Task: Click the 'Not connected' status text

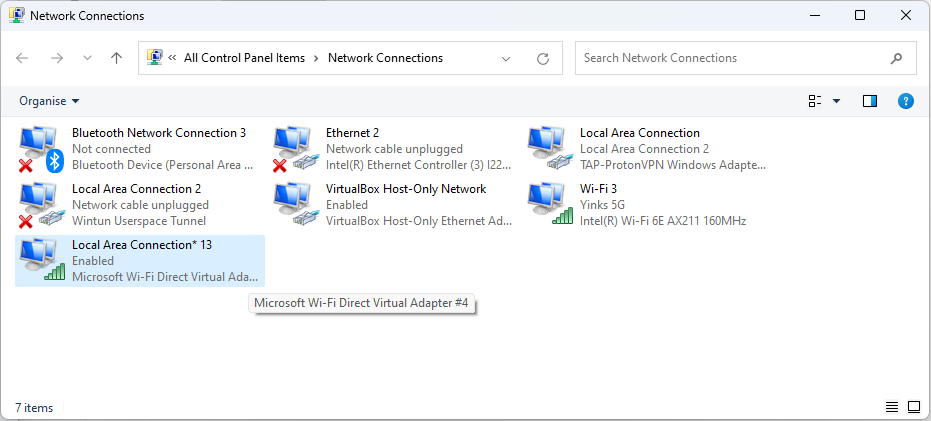Action: pyautogui.click(x=111, y=149)
